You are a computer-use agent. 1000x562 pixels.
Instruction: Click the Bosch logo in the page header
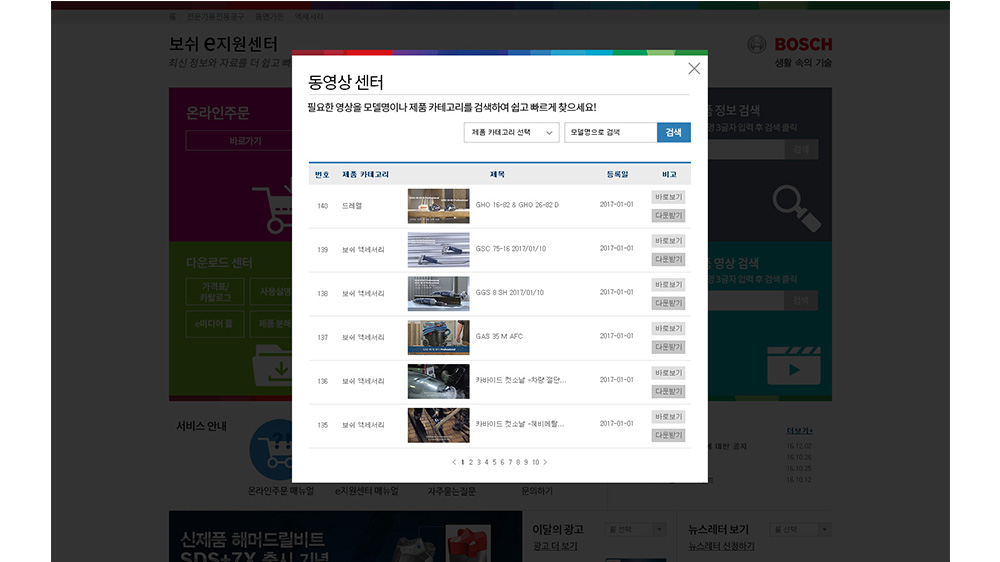(790, 45)
